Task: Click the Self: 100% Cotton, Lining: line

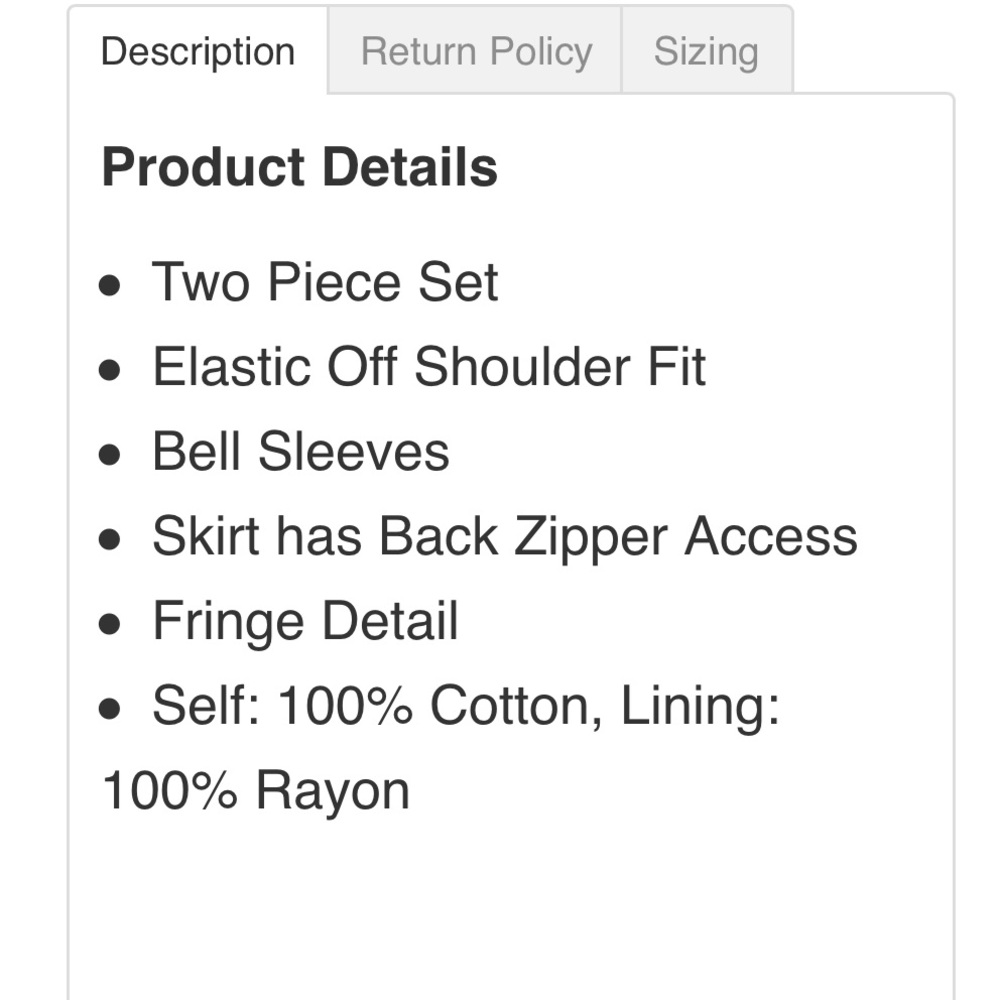Action: [x=465, y=707]
